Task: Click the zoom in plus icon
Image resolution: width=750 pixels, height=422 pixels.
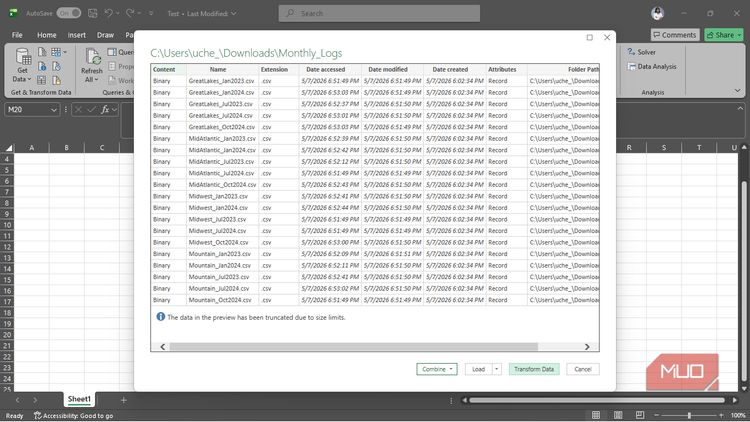Action: 721,415
